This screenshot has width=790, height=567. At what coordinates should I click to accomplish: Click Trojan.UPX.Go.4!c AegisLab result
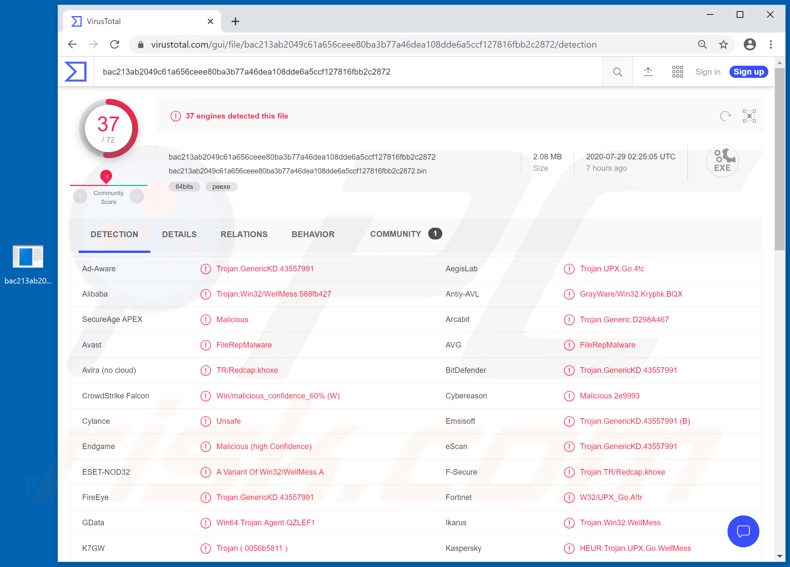pyautogui.click(x=612, y=269)
